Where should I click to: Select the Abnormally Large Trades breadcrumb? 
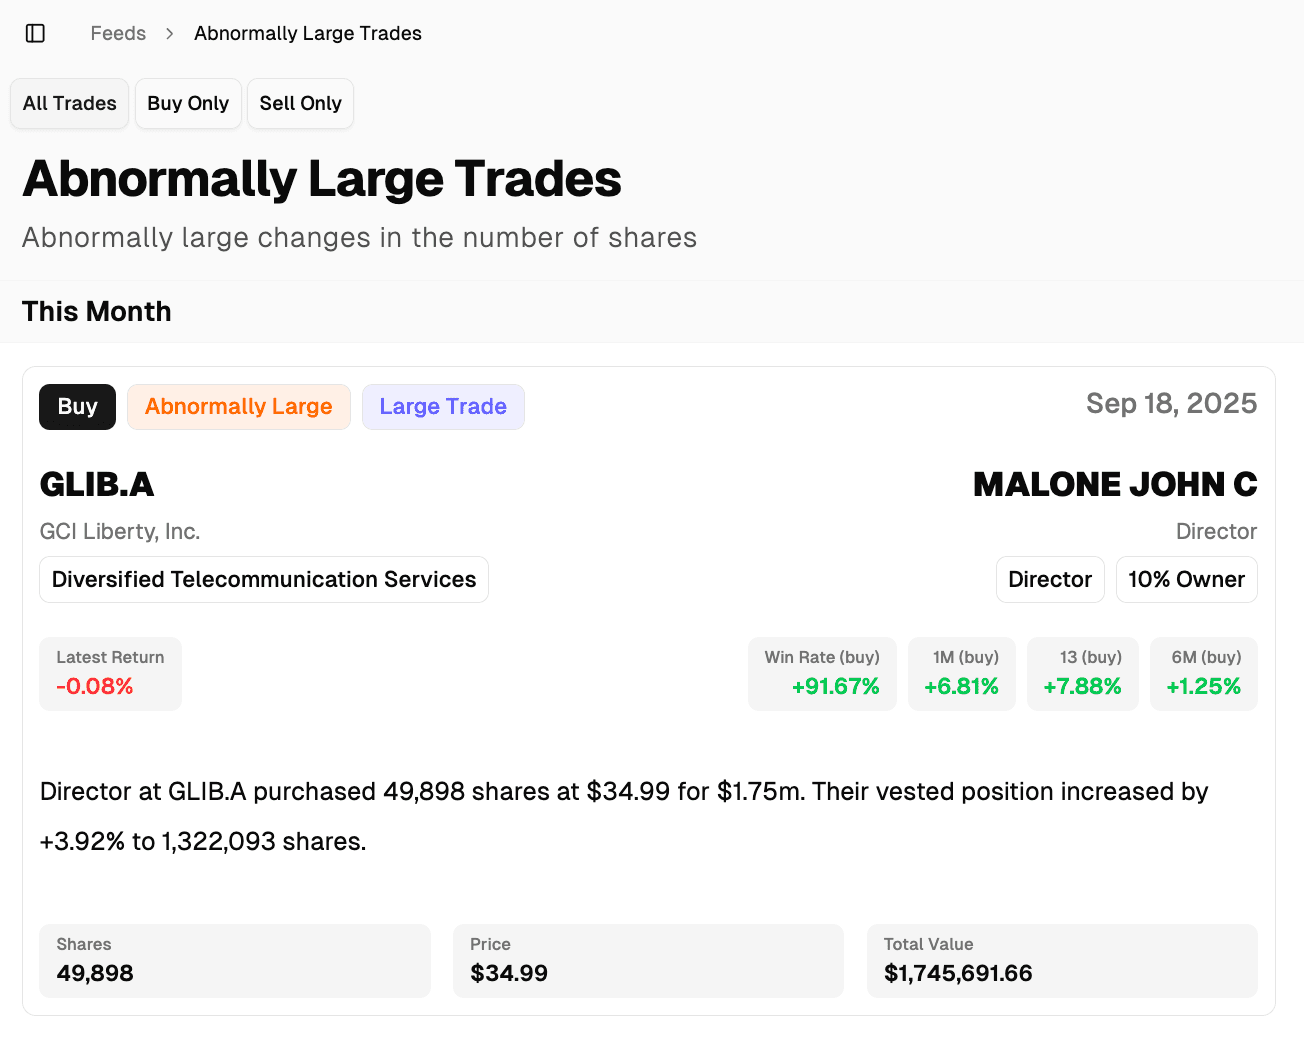pos(307,33)
